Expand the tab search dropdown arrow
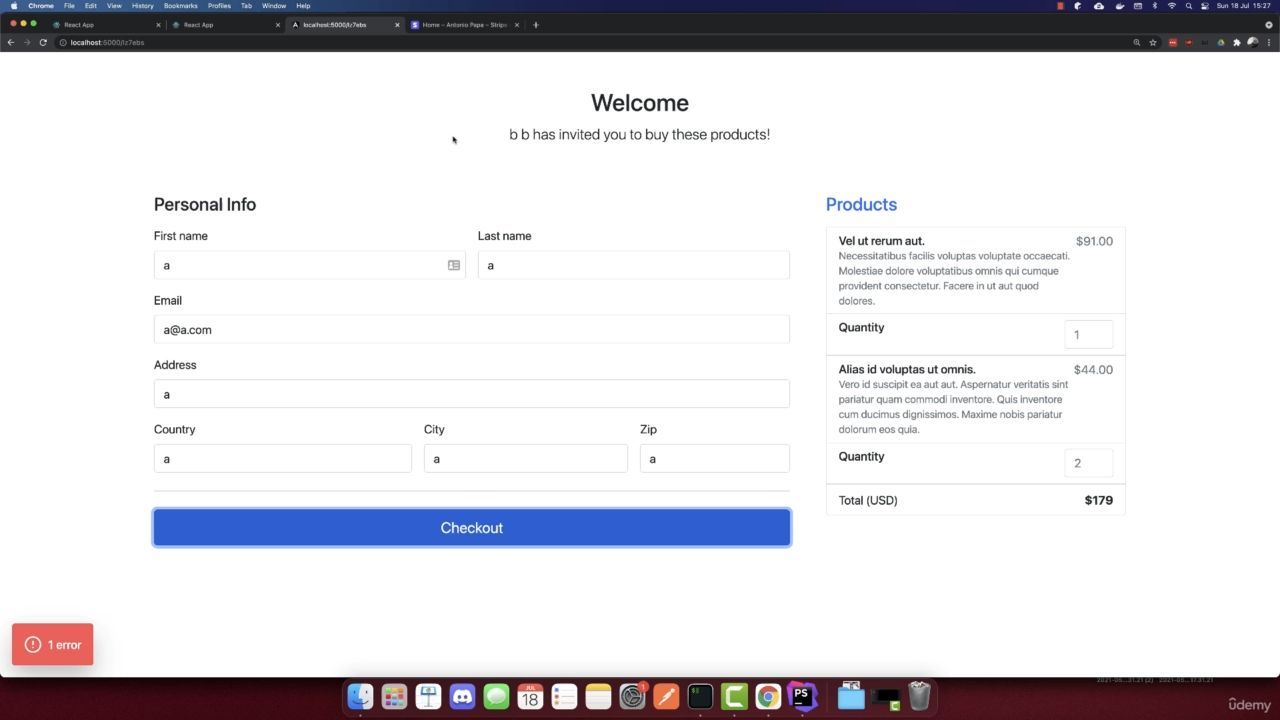 pyautogui.click(x=1269, y=24)
